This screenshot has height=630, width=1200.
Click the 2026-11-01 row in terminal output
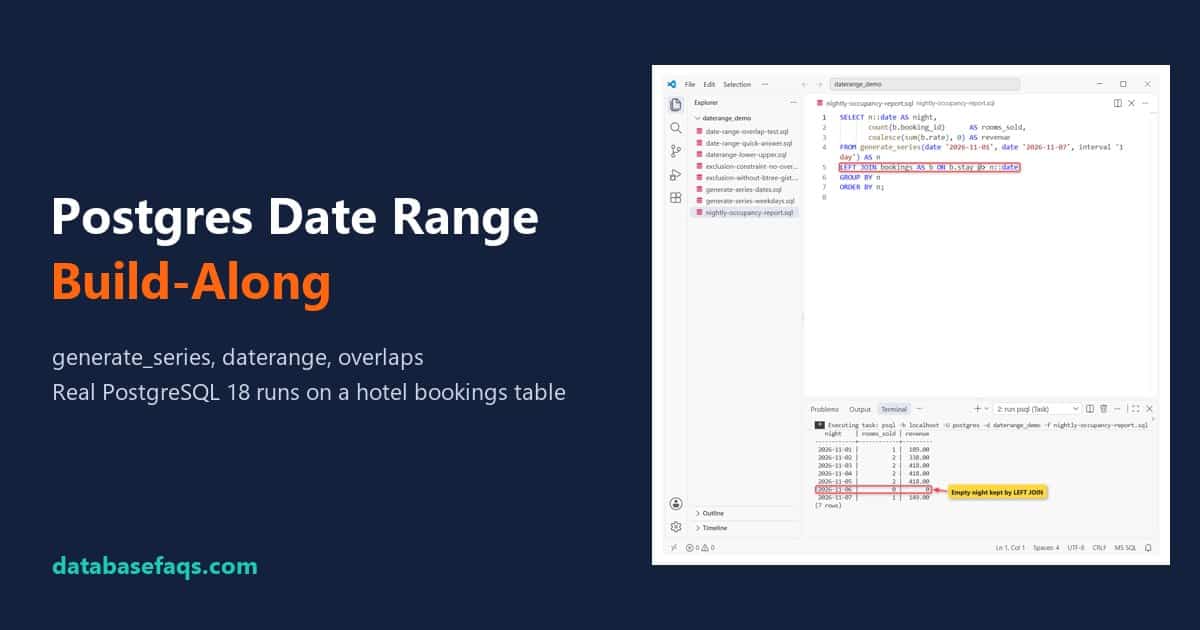tap(874, 450)
